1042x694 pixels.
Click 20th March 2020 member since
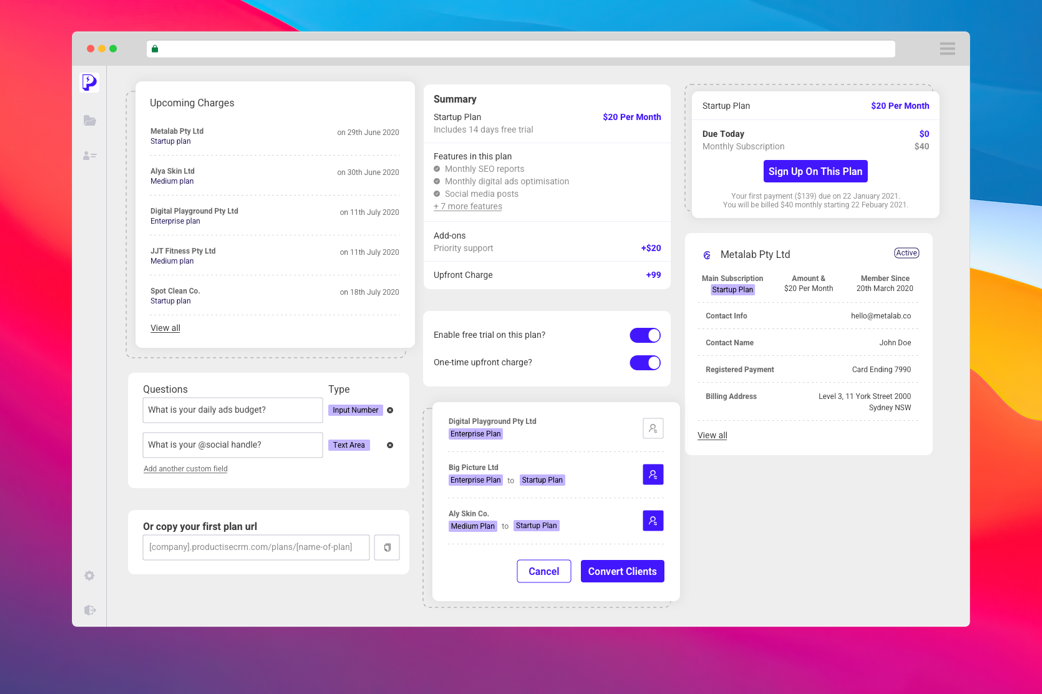(x=885, y=289)
